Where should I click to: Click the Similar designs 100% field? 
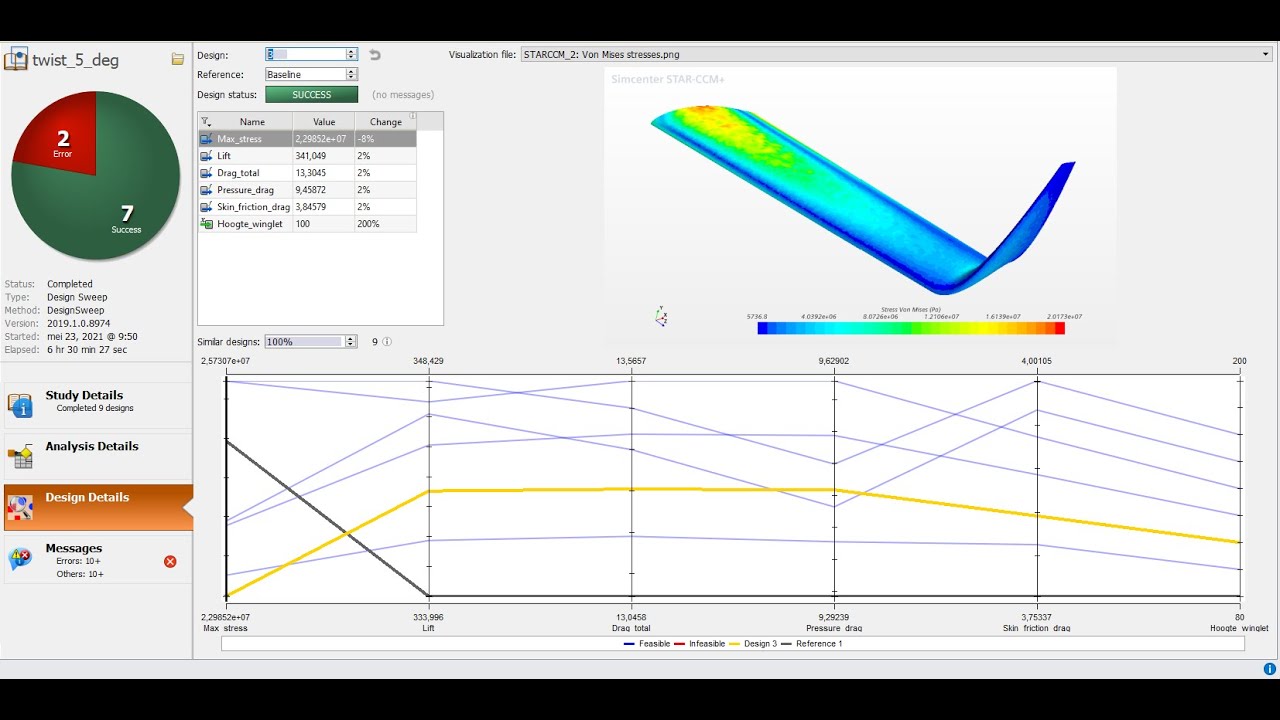[305, 341]
